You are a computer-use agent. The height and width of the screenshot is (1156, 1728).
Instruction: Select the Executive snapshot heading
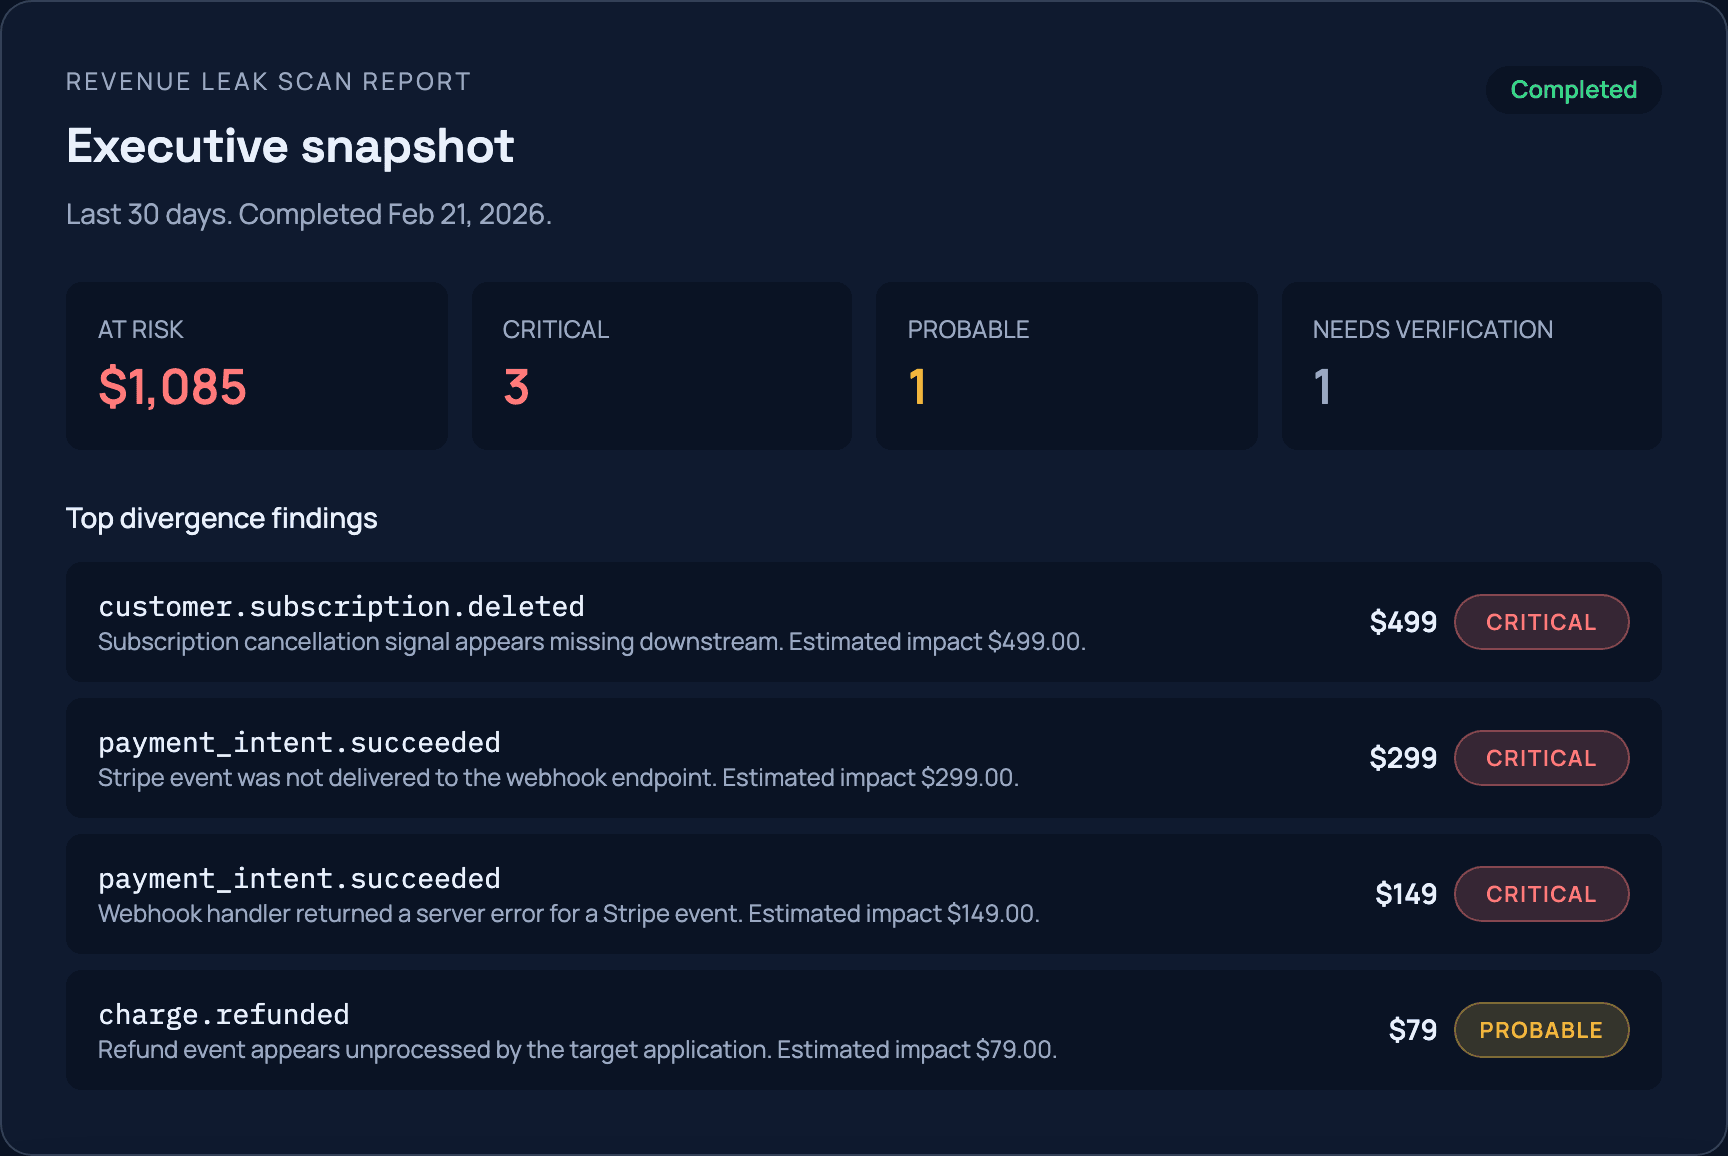(289, 146)
